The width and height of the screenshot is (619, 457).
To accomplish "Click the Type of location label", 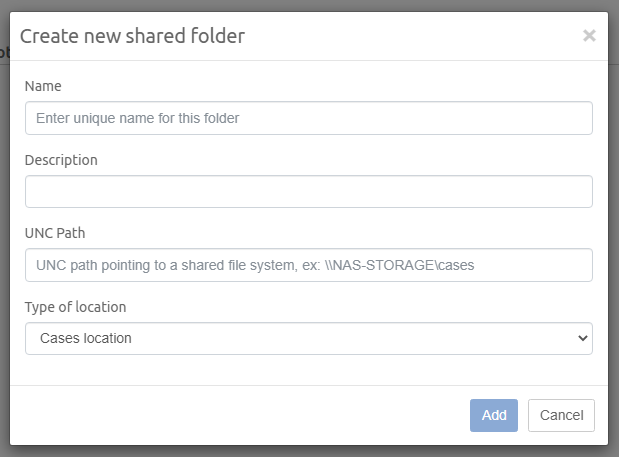I will (x=76, y=307).
